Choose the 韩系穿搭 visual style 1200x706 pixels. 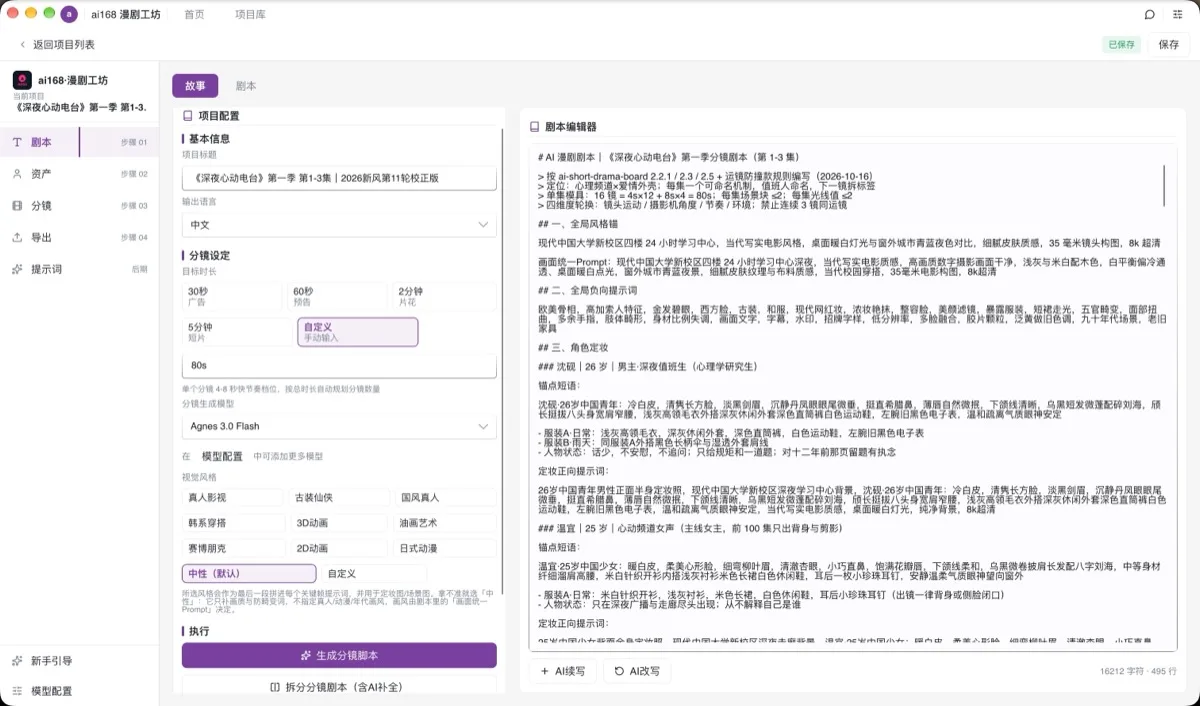click(x=232, y=522)
